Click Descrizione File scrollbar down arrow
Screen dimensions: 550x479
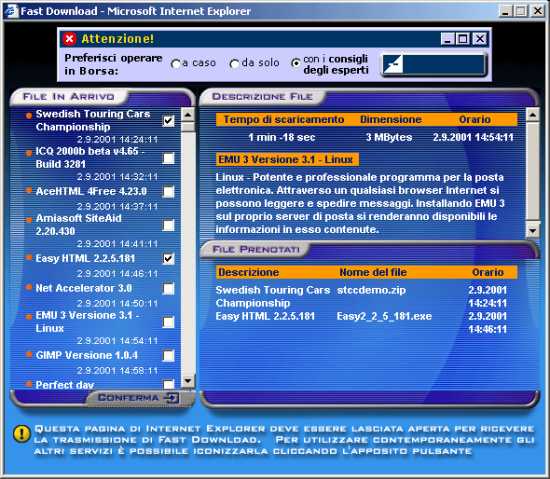533,230
